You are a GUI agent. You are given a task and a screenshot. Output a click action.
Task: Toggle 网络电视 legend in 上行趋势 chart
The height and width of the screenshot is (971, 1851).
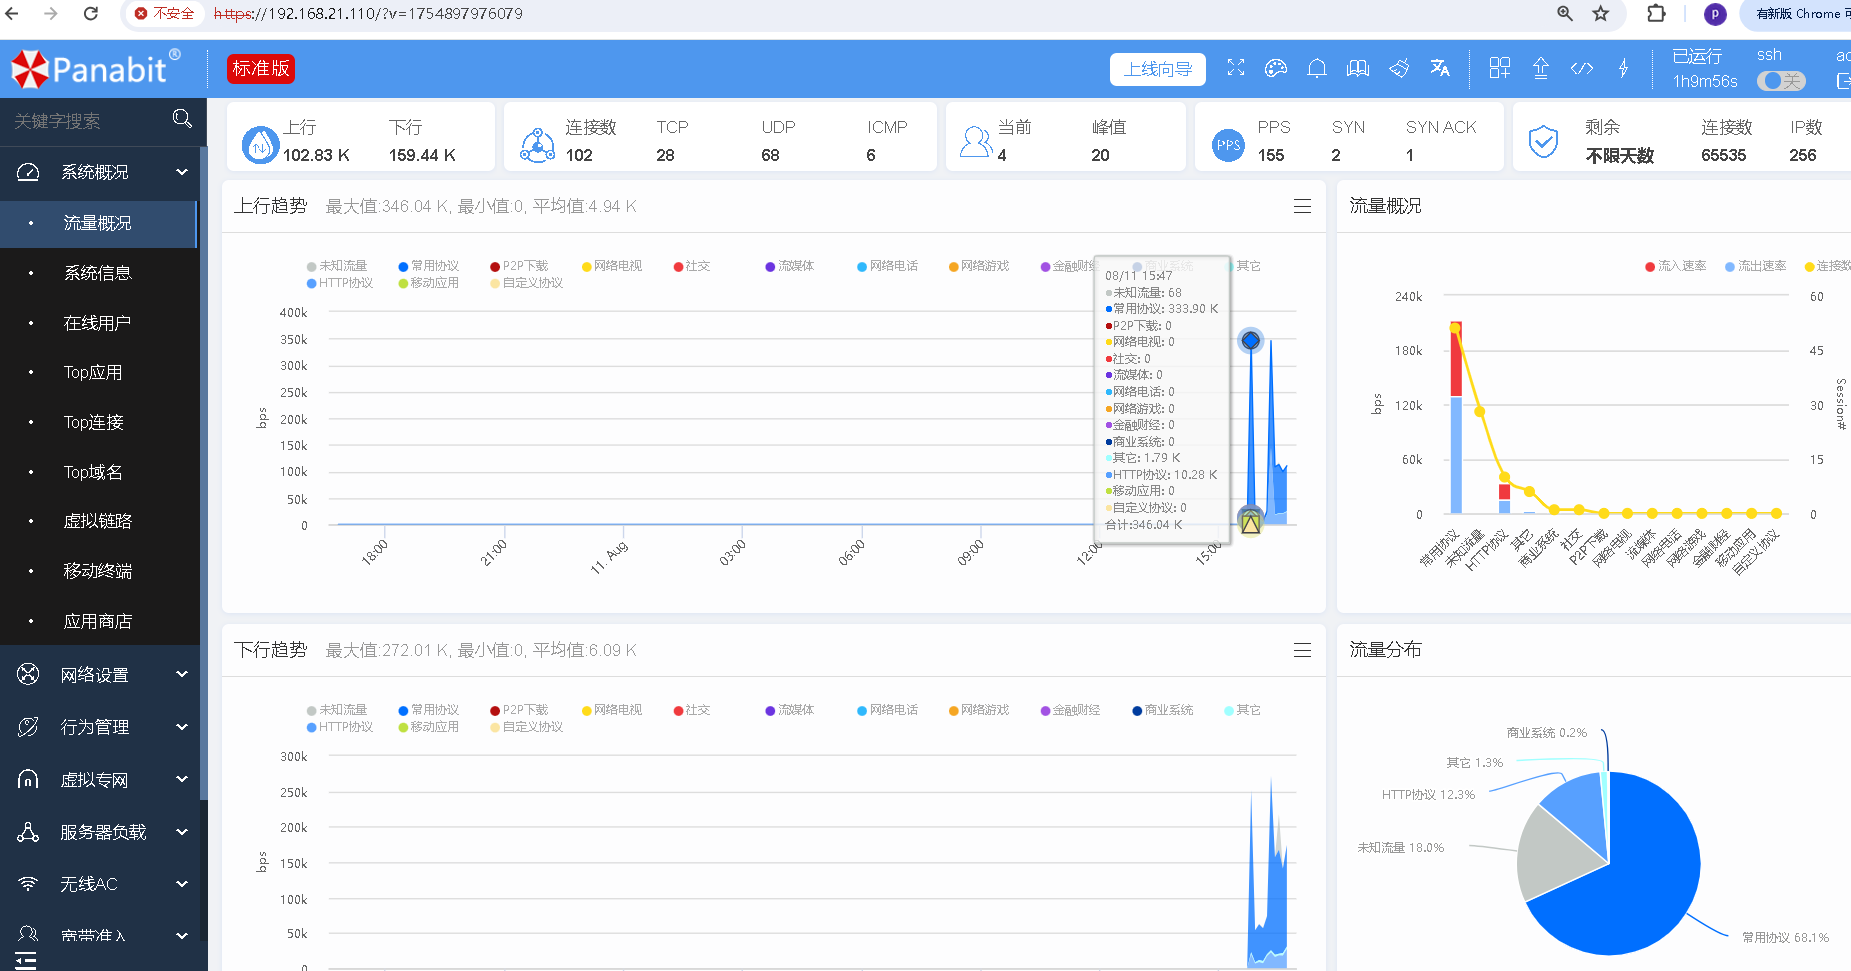point(612,266)
